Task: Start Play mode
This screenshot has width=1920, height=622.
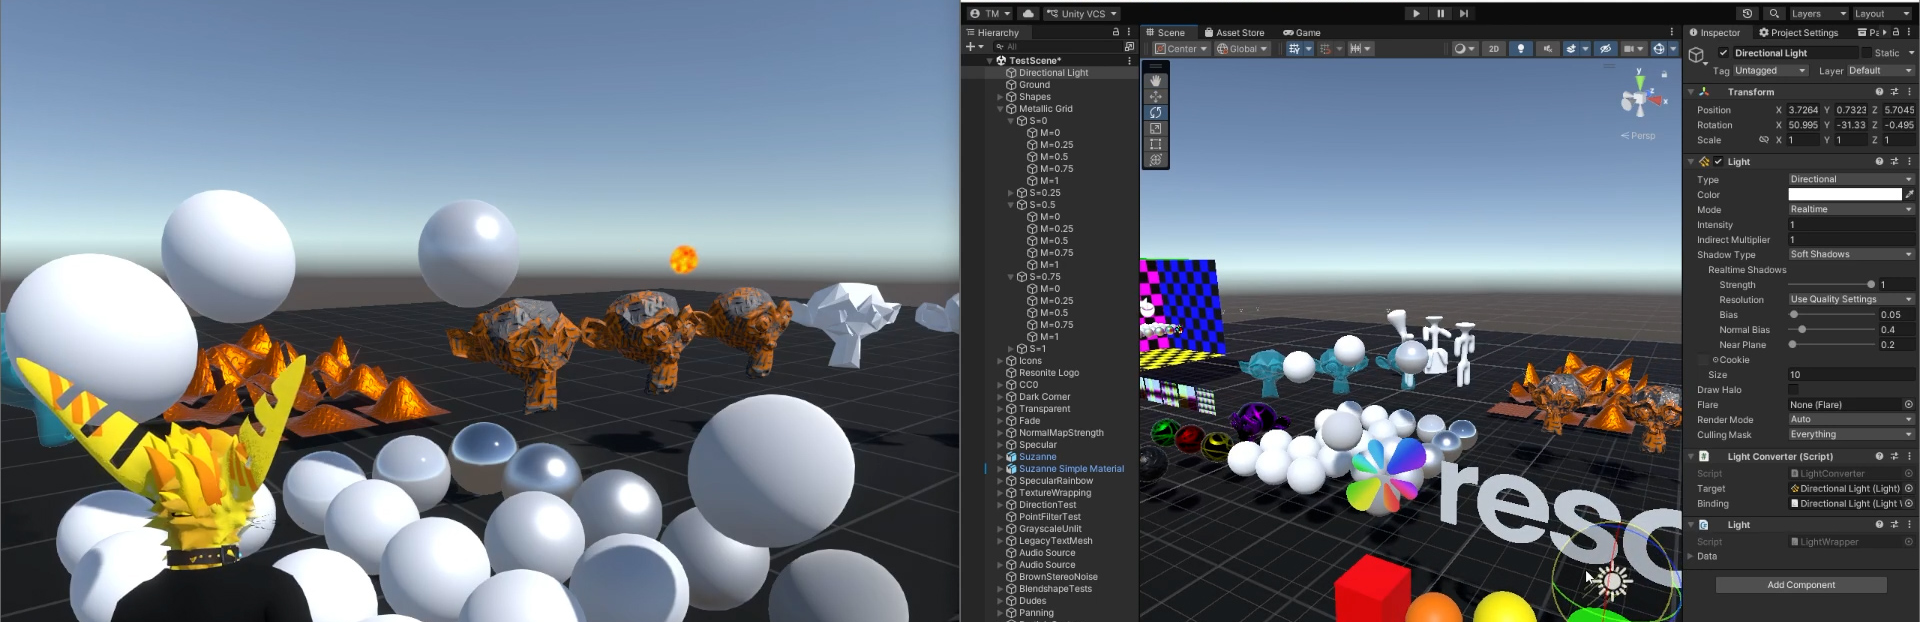Action: point(1416,13)
